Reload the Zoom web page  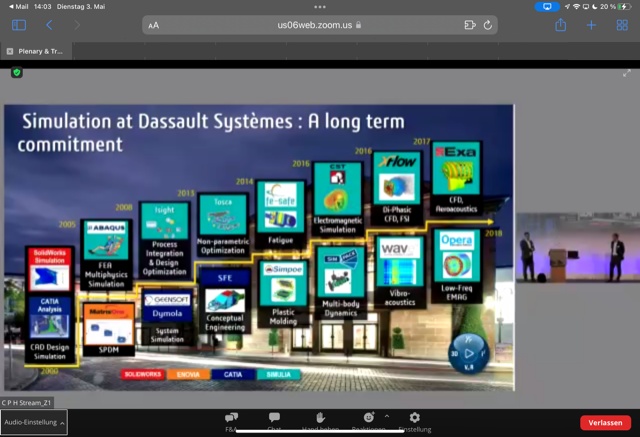488,25
